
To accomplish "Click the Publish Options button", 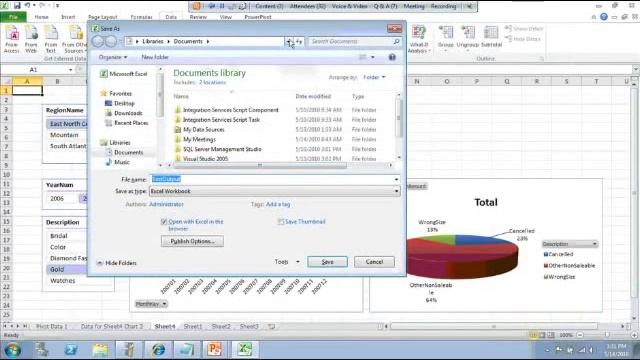I will pyautogui.click(x=192, y=241).
